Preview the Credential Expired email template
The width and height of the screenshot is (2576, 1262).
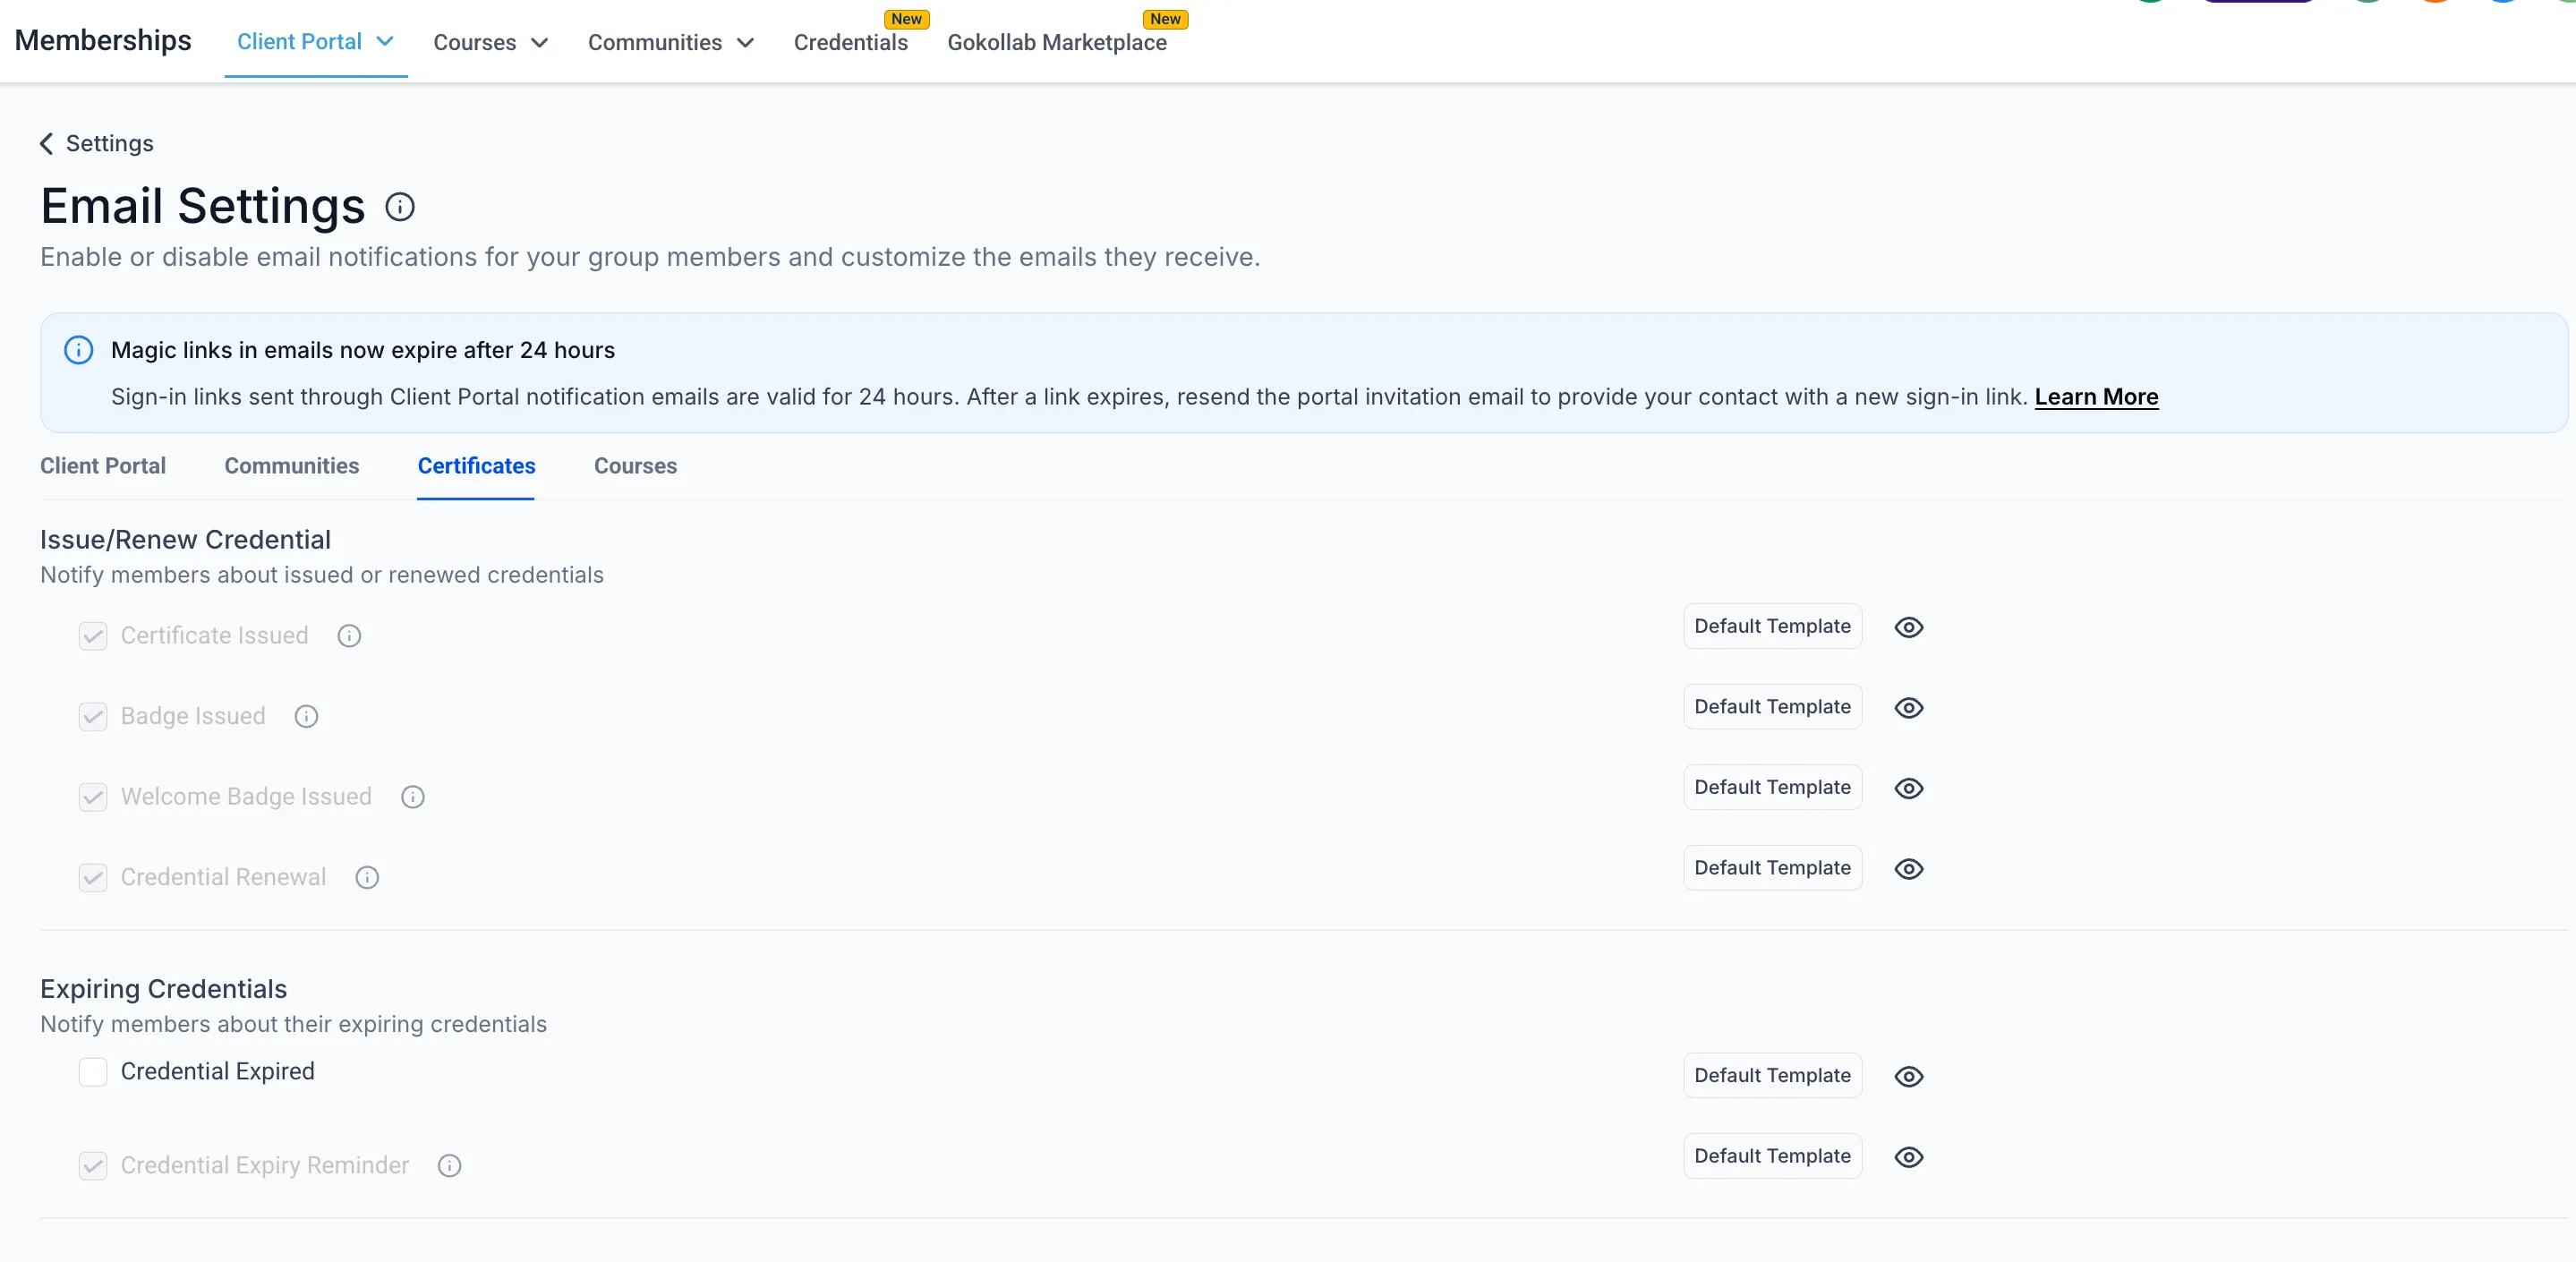point(1908,1076)
